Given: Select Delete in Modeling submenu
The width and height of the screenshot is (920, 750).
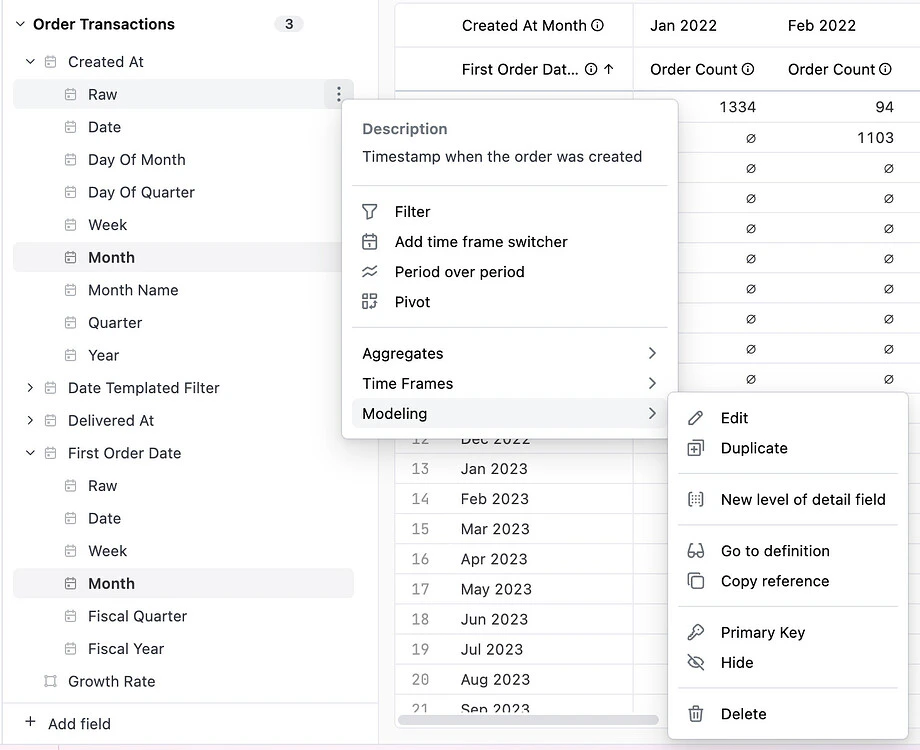Looking at the screenshot, I should (x=788, y=714).
